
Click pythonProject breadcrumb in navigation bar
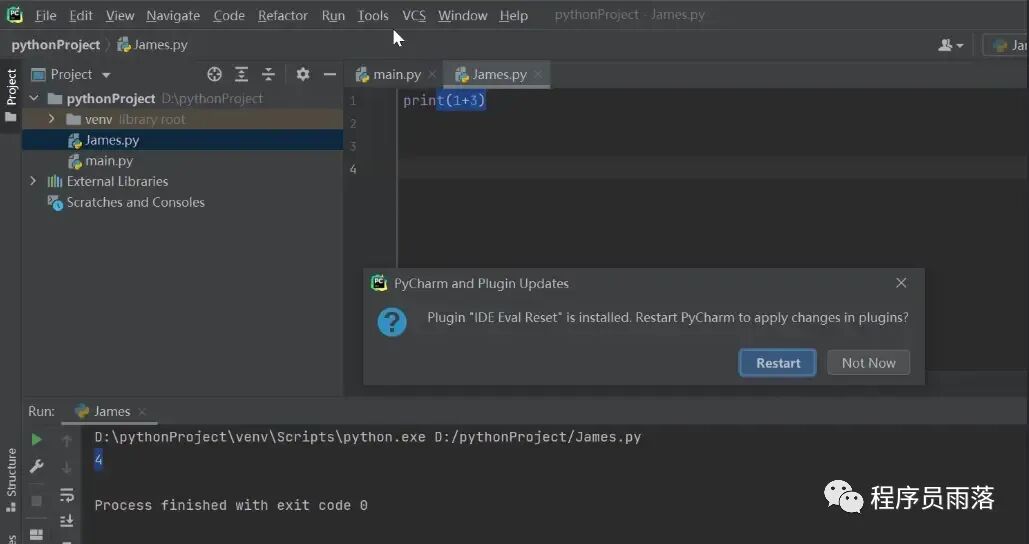[56, 45]
